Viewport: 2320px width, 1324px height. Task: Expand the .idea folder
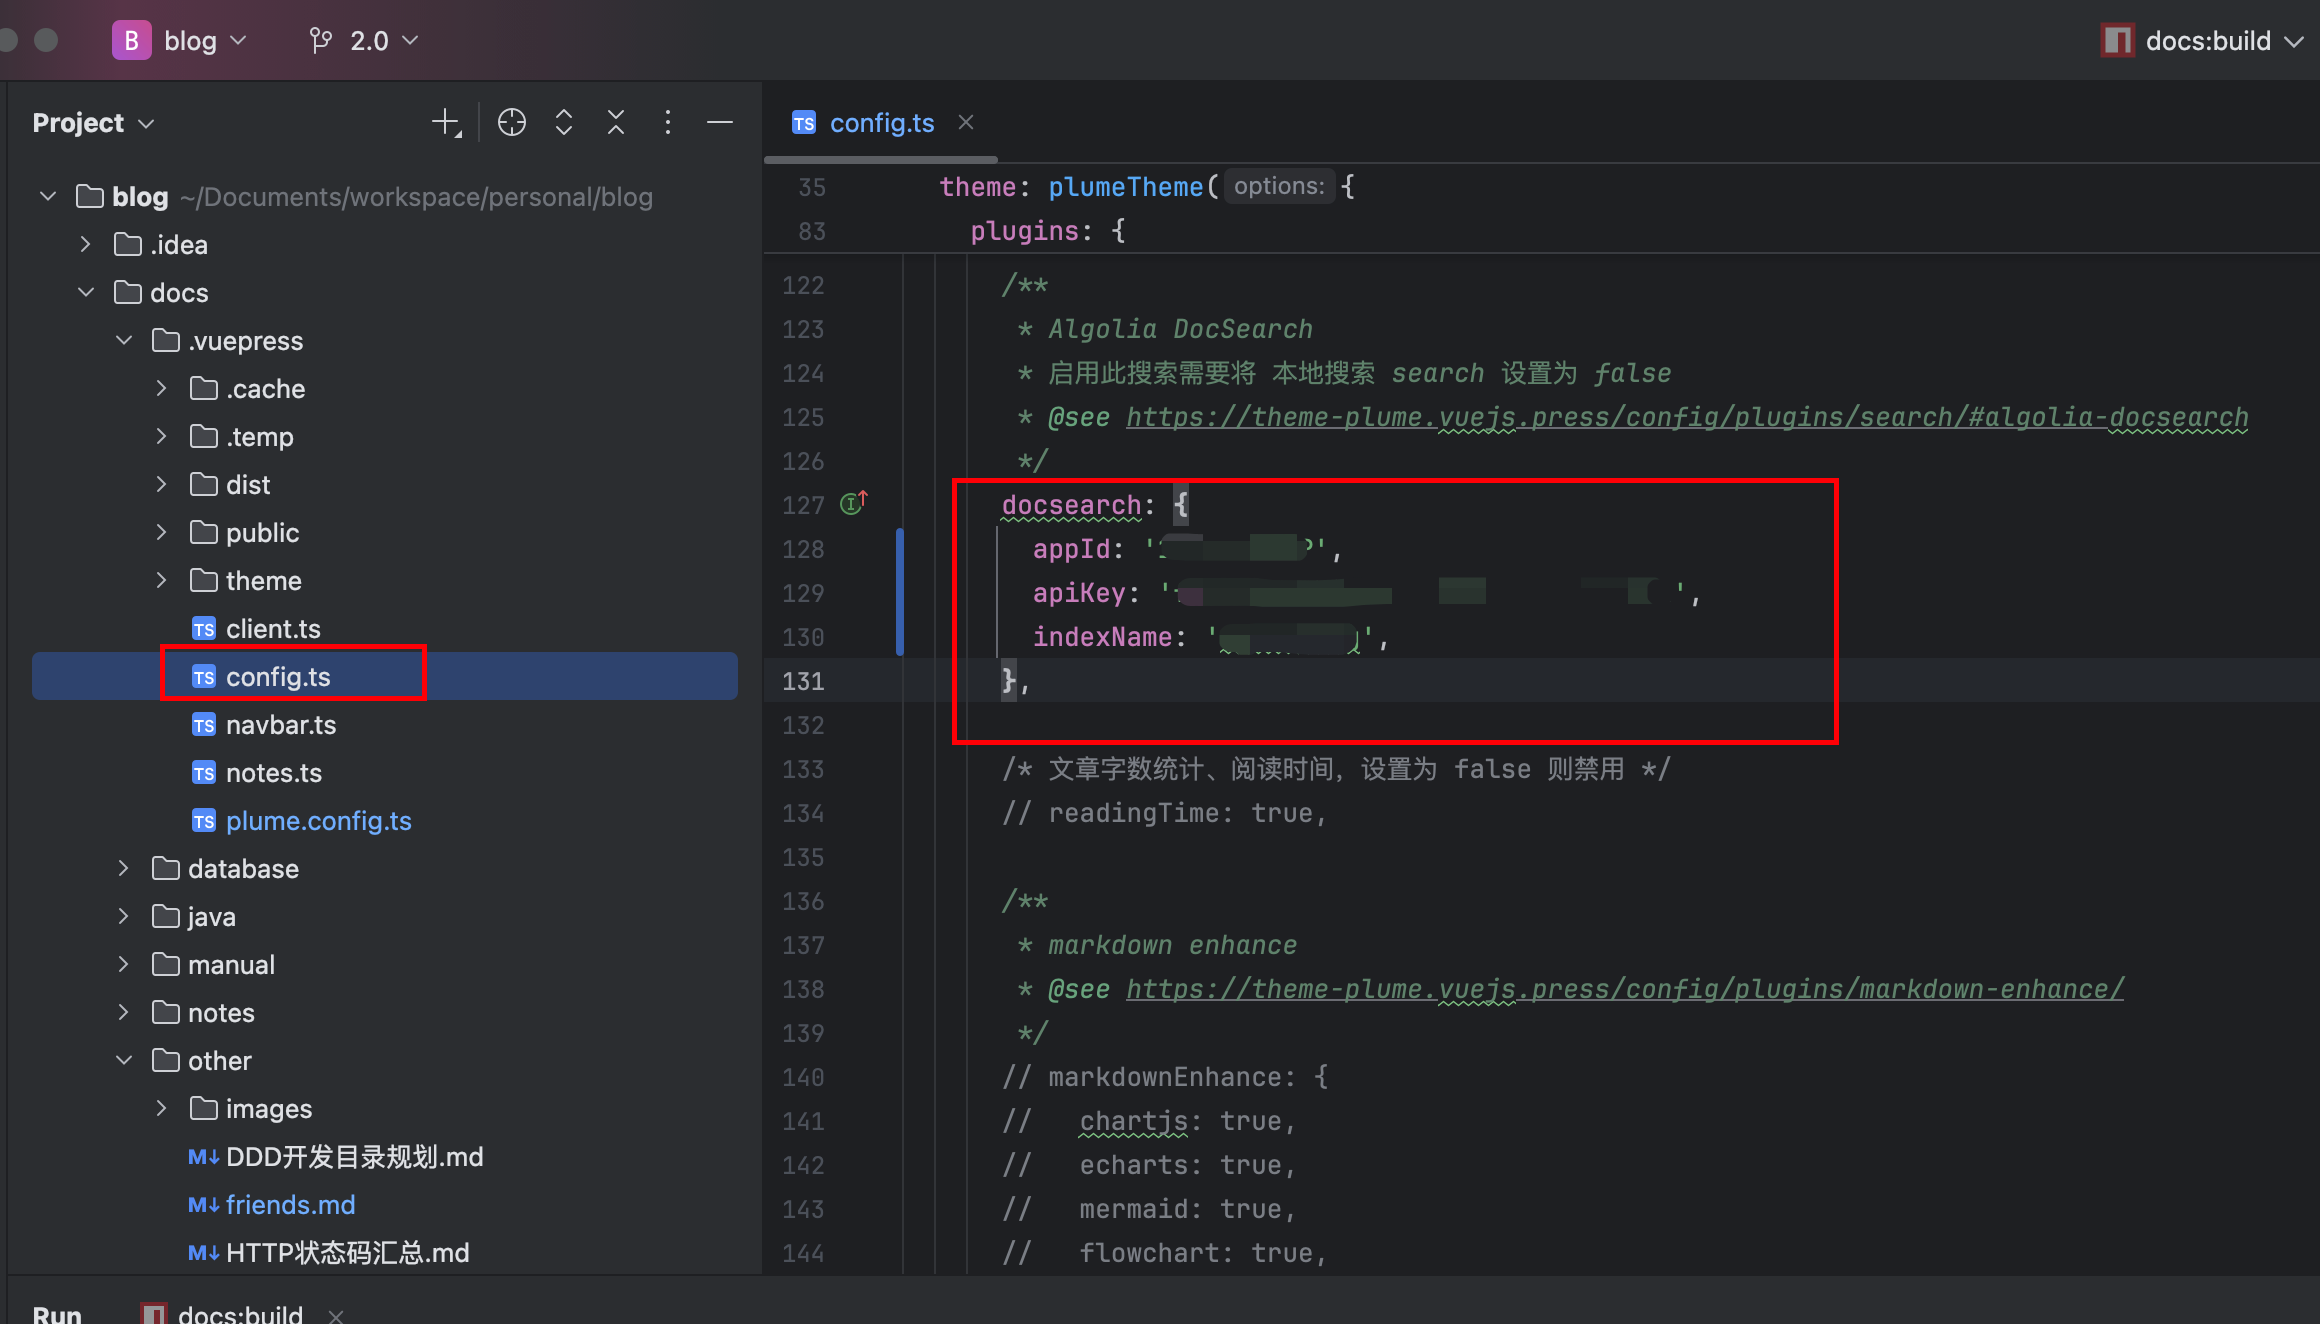[86, 245]
